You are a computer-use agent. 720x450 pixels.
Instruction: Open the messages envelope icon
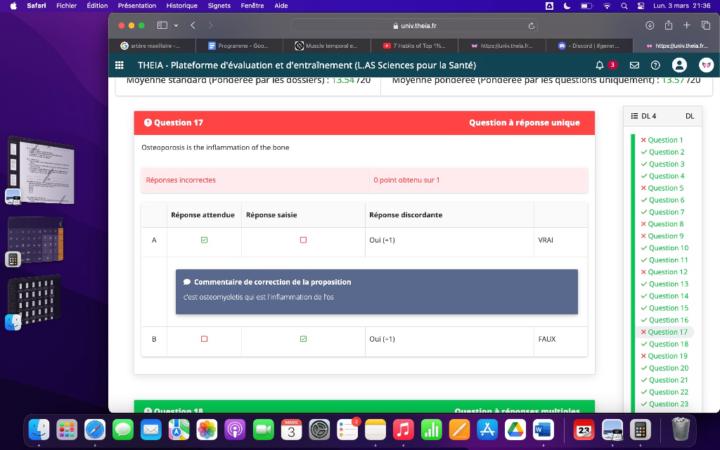(x=634, y=65)
